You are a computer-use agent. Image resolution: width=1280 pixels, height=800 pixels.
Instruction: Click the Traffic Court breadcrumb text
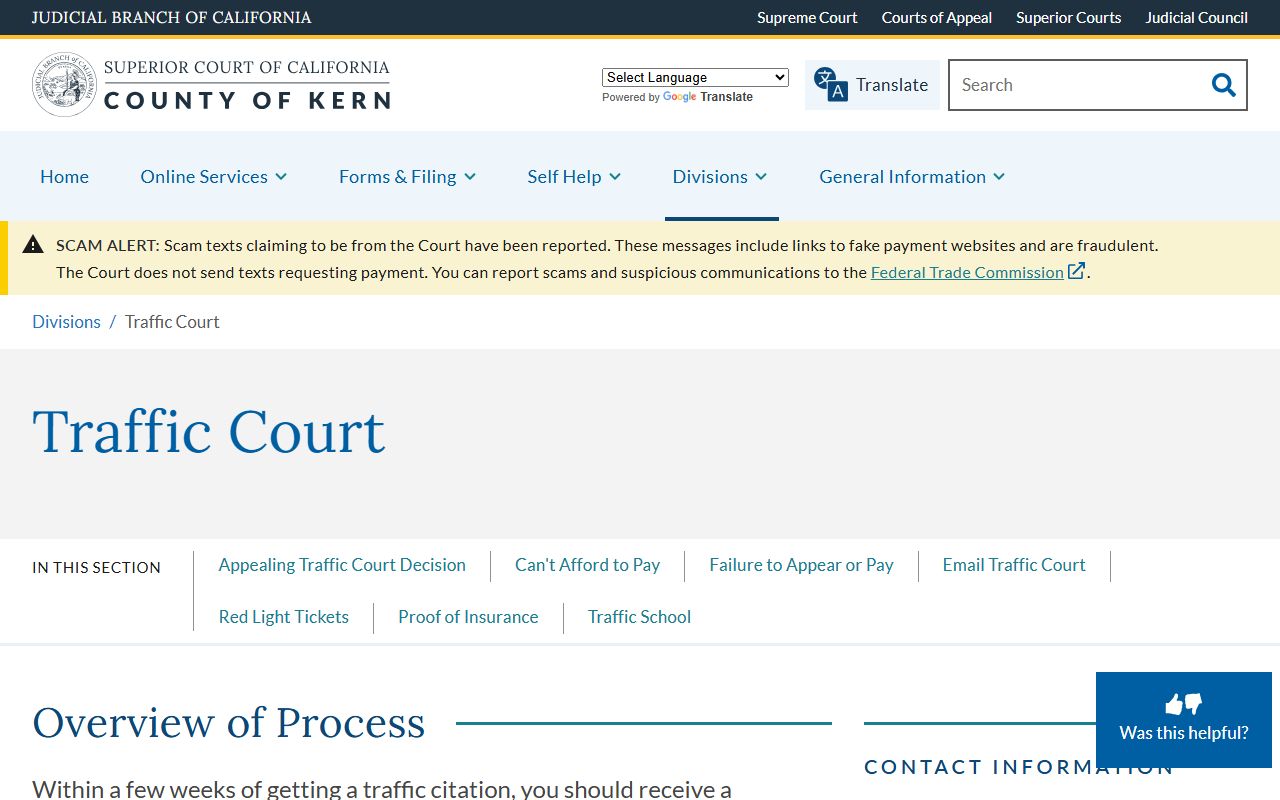[172, 321]
